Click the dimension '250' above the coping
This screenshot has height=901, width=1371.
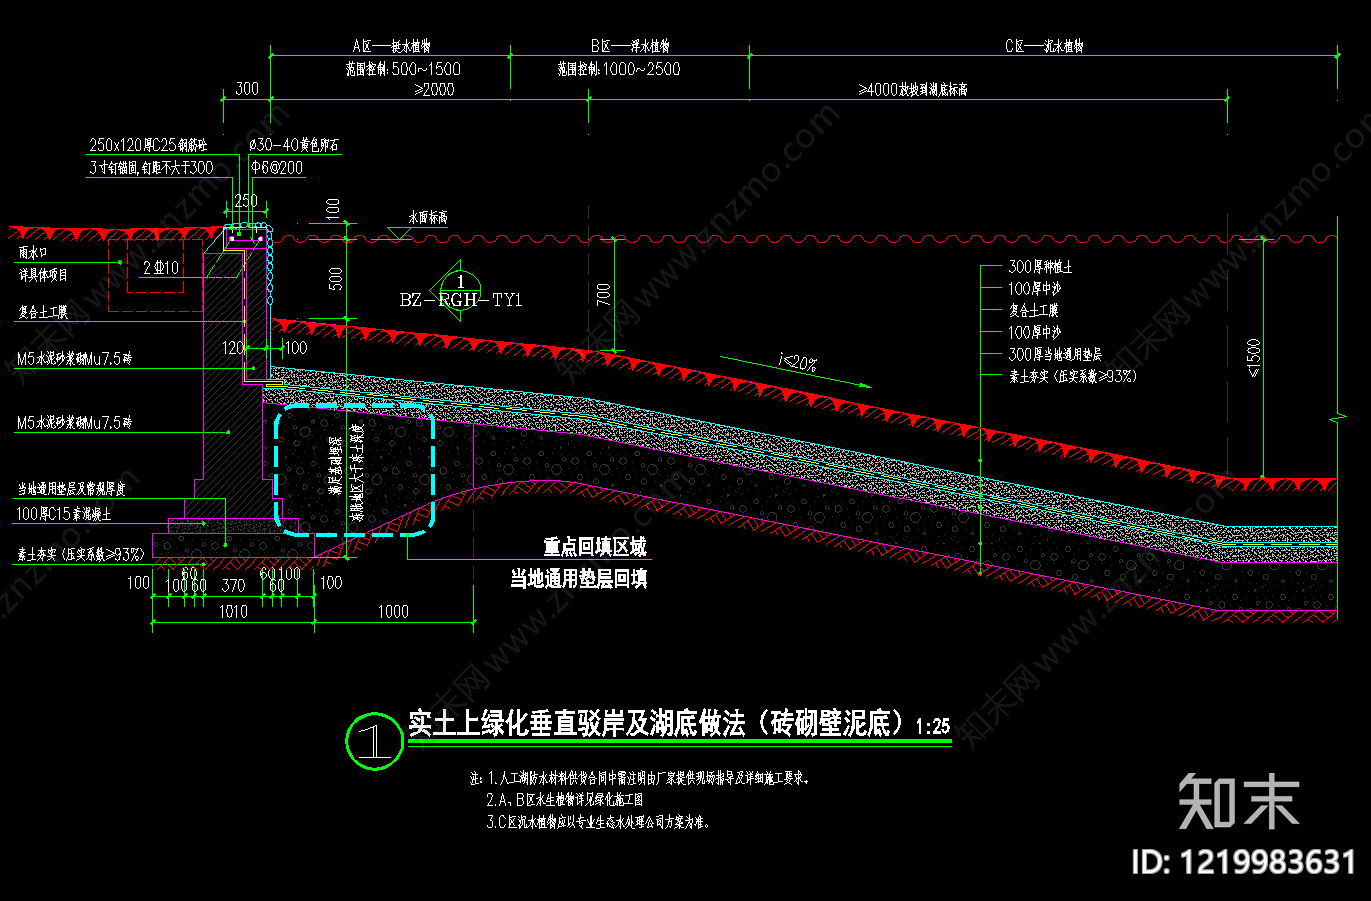[x=245, y=201]
